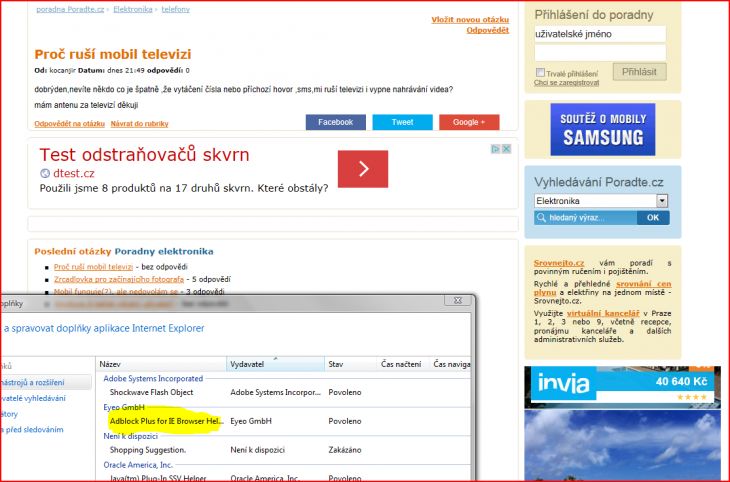
Task: Click the invia 40 640 Kč banner
Action: [622, 387]
